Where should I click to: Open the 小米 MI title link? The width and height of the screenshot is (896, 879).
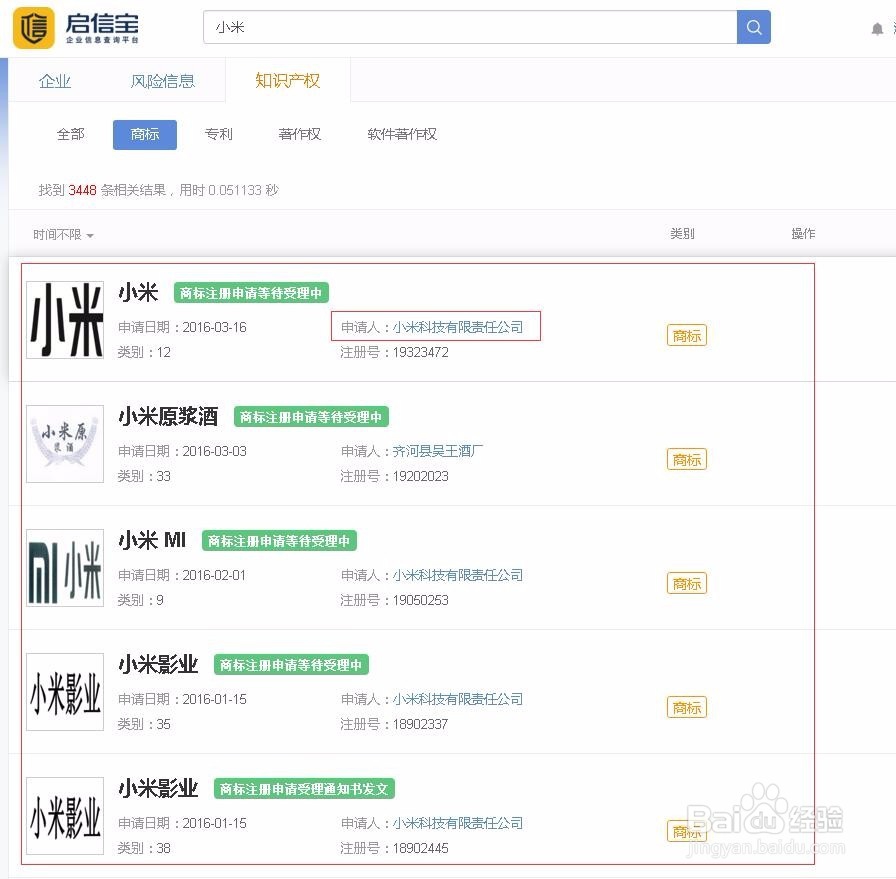point(152,540)
